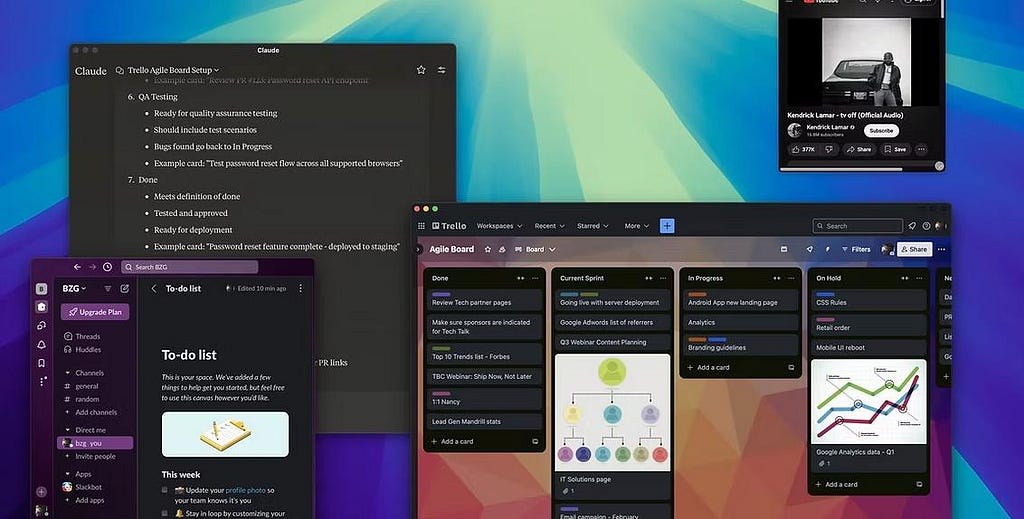Open Threads in Slack sidebar
The image size is (1024, 519).
[x=82, y=336]
